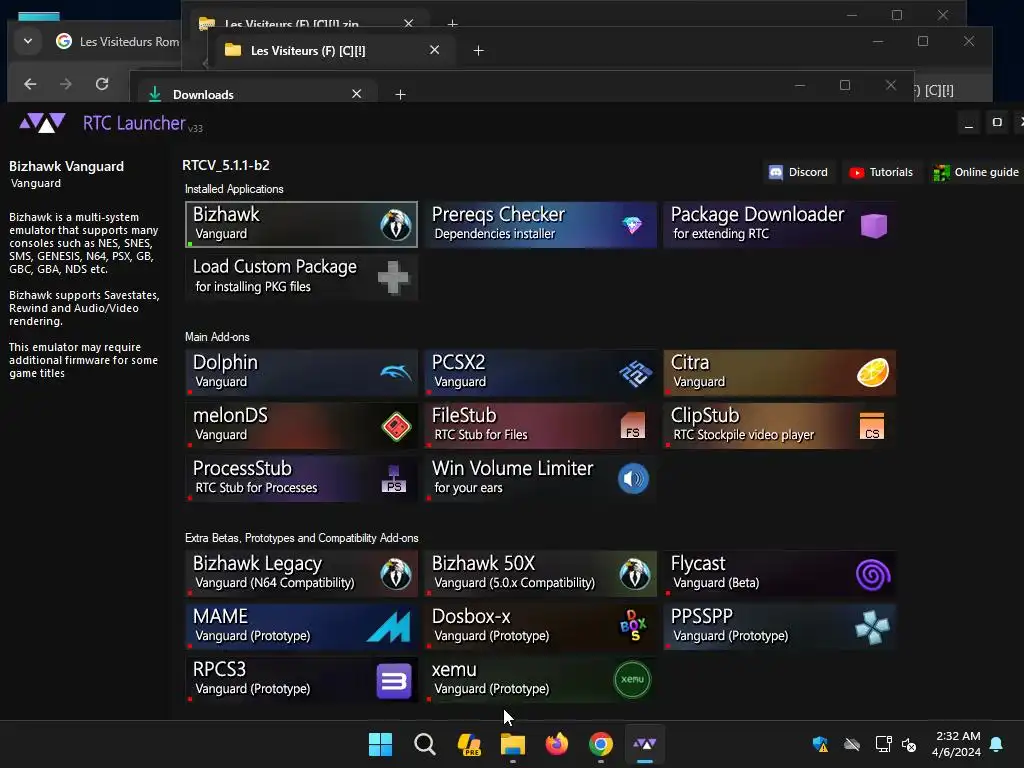
Task: Add new tab in Downloads window
Action: click(400, 95)
